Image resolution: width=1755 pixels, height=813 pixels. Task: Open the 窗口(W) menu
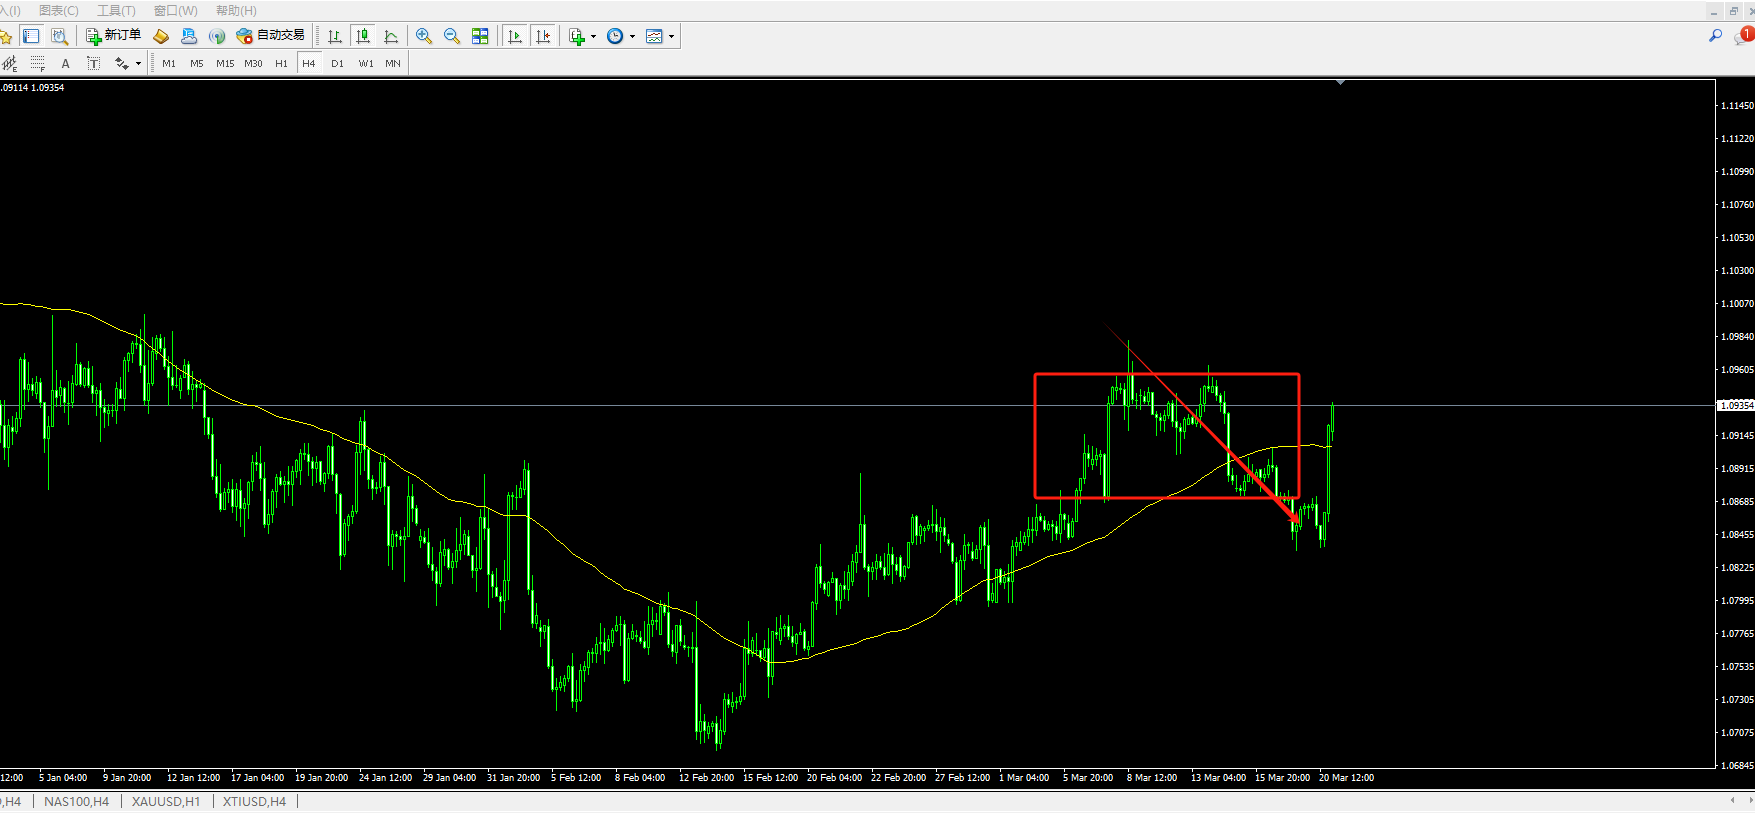pos(175,10)
